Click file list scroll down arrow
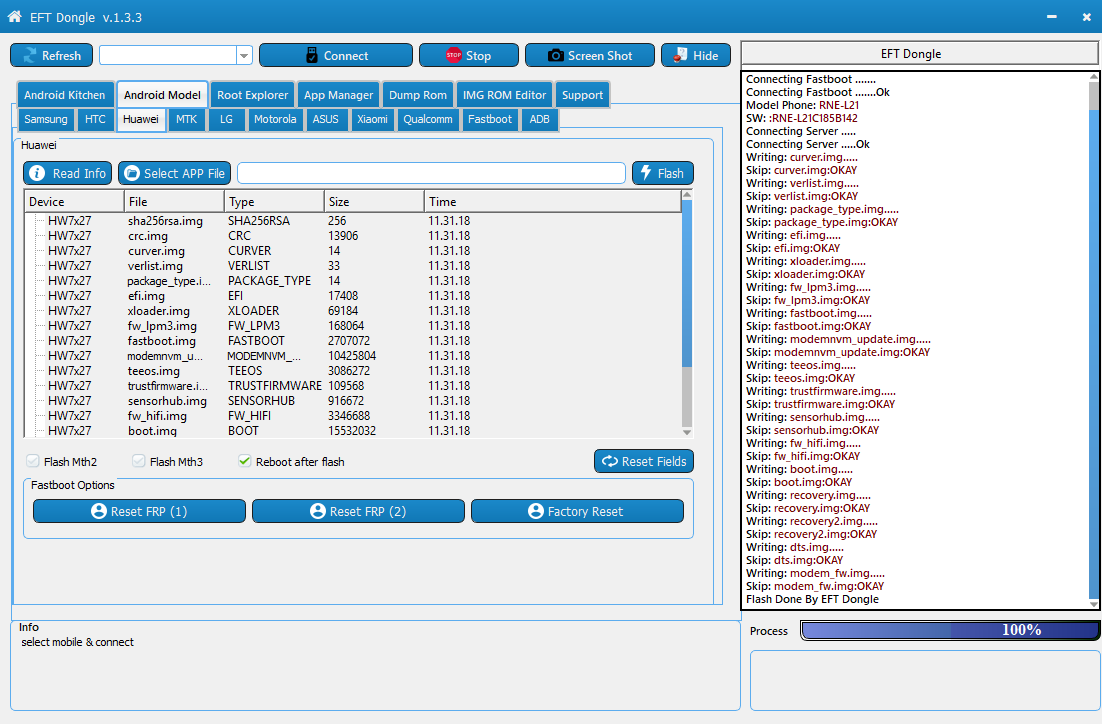 [687, 432]
